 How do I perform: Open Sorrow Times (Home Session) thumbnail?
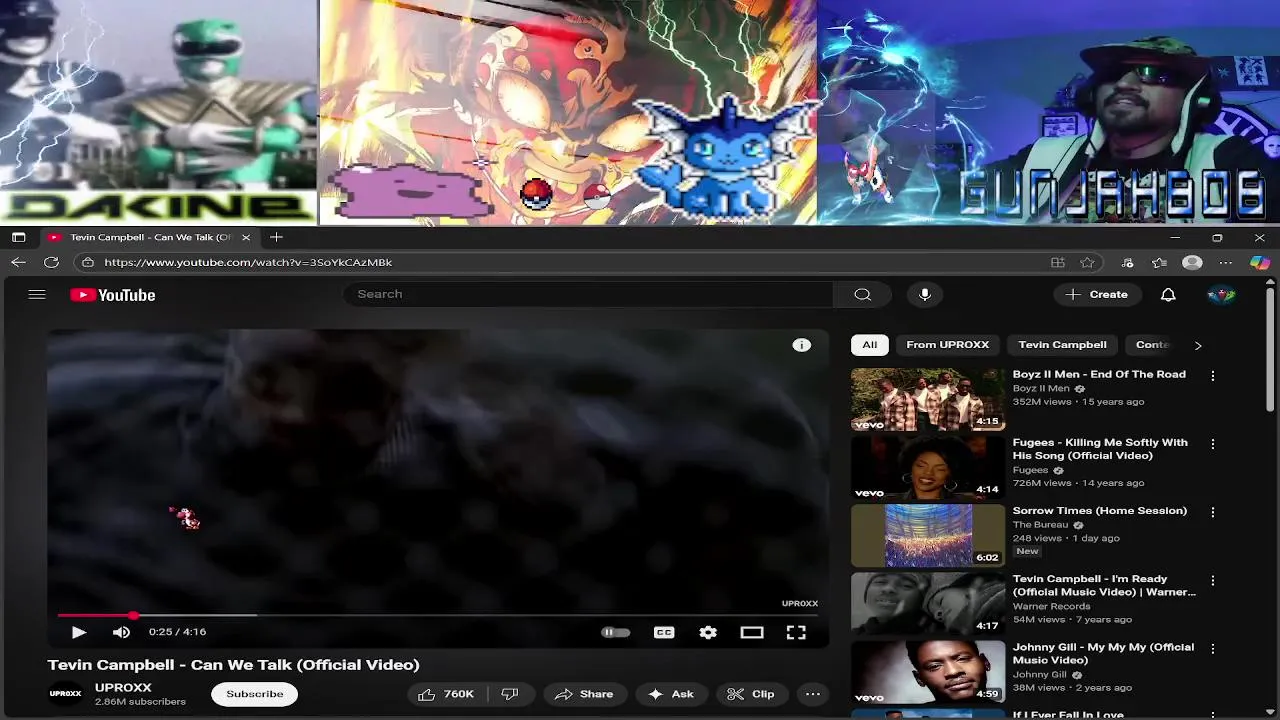point(928,535)
